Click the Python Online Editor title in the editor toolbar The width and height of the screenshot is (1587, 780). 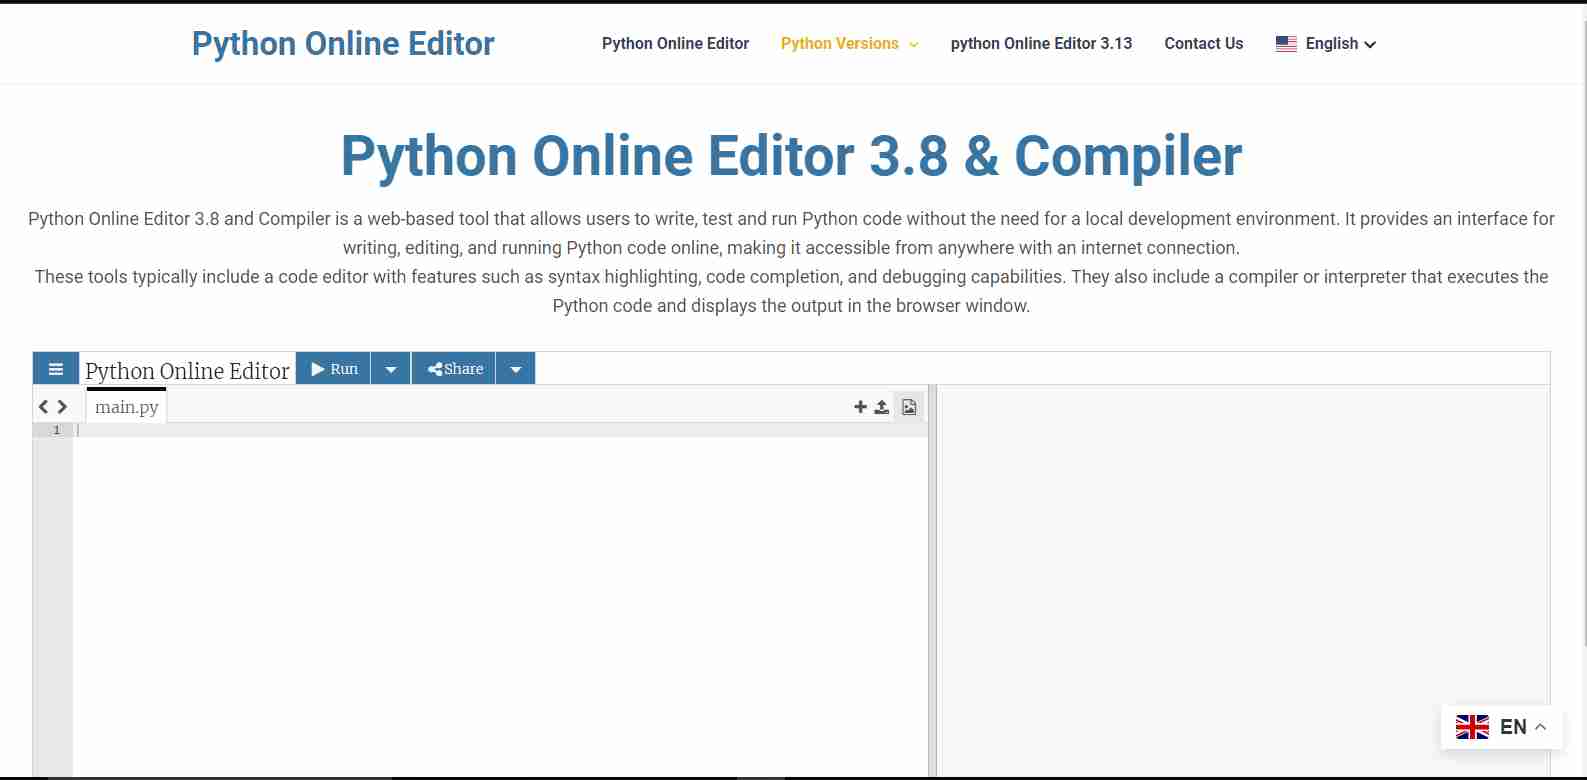coord(188,371)
